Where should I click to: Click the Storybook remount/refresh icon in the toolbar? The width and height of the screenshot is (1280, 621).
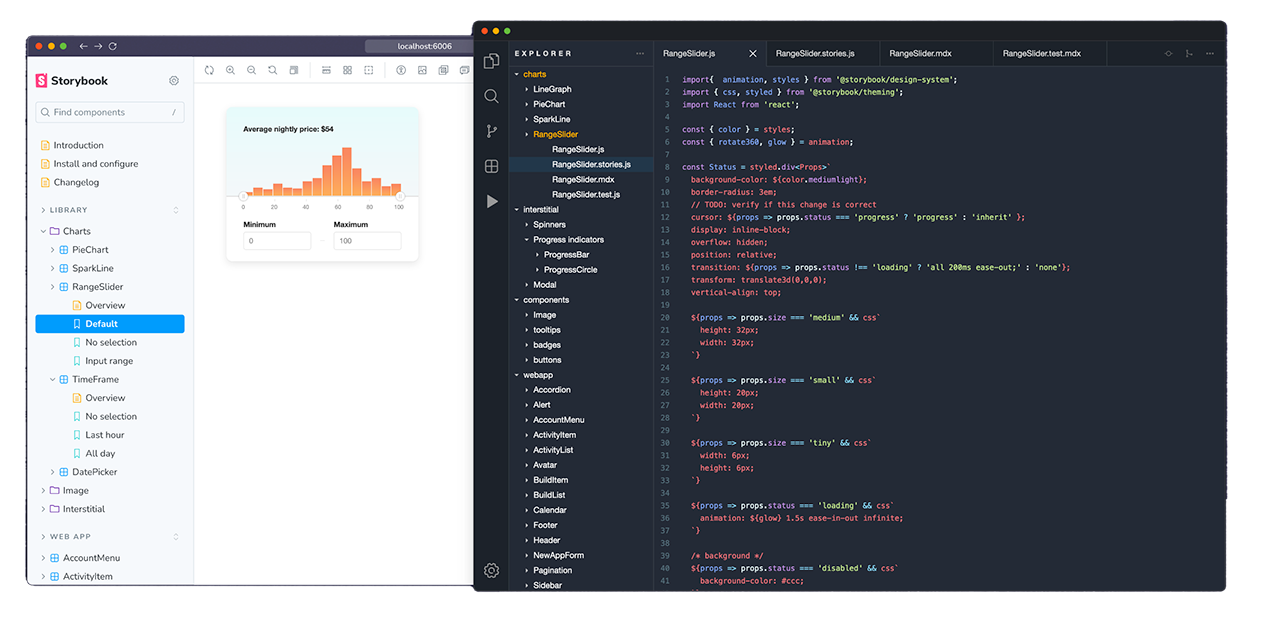tap(209, 70)
